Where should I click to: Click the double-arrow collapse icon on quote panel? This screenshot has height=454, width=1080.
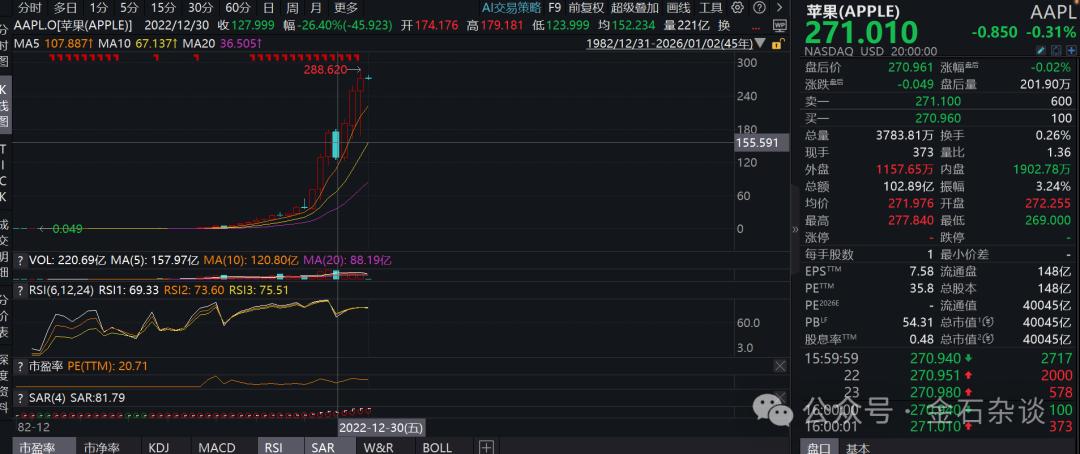795,229
